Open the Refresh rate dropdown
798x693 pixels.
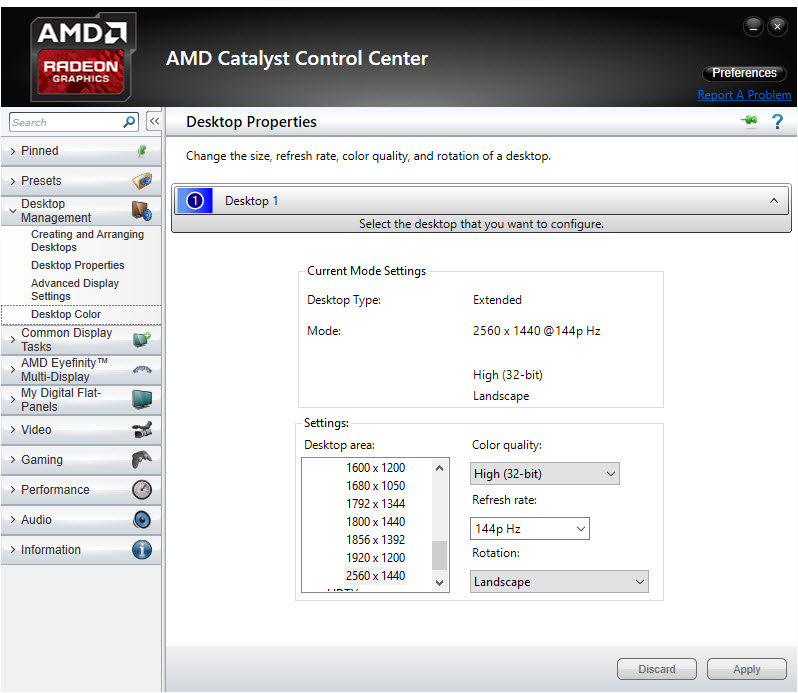tap(529, 529)
